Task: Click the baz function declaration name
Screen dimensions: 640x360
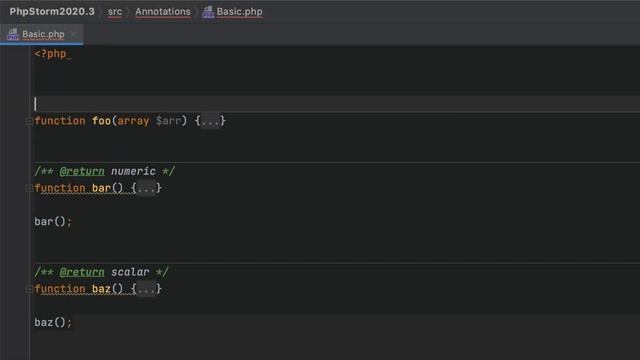Action: [x=101, y=289]
